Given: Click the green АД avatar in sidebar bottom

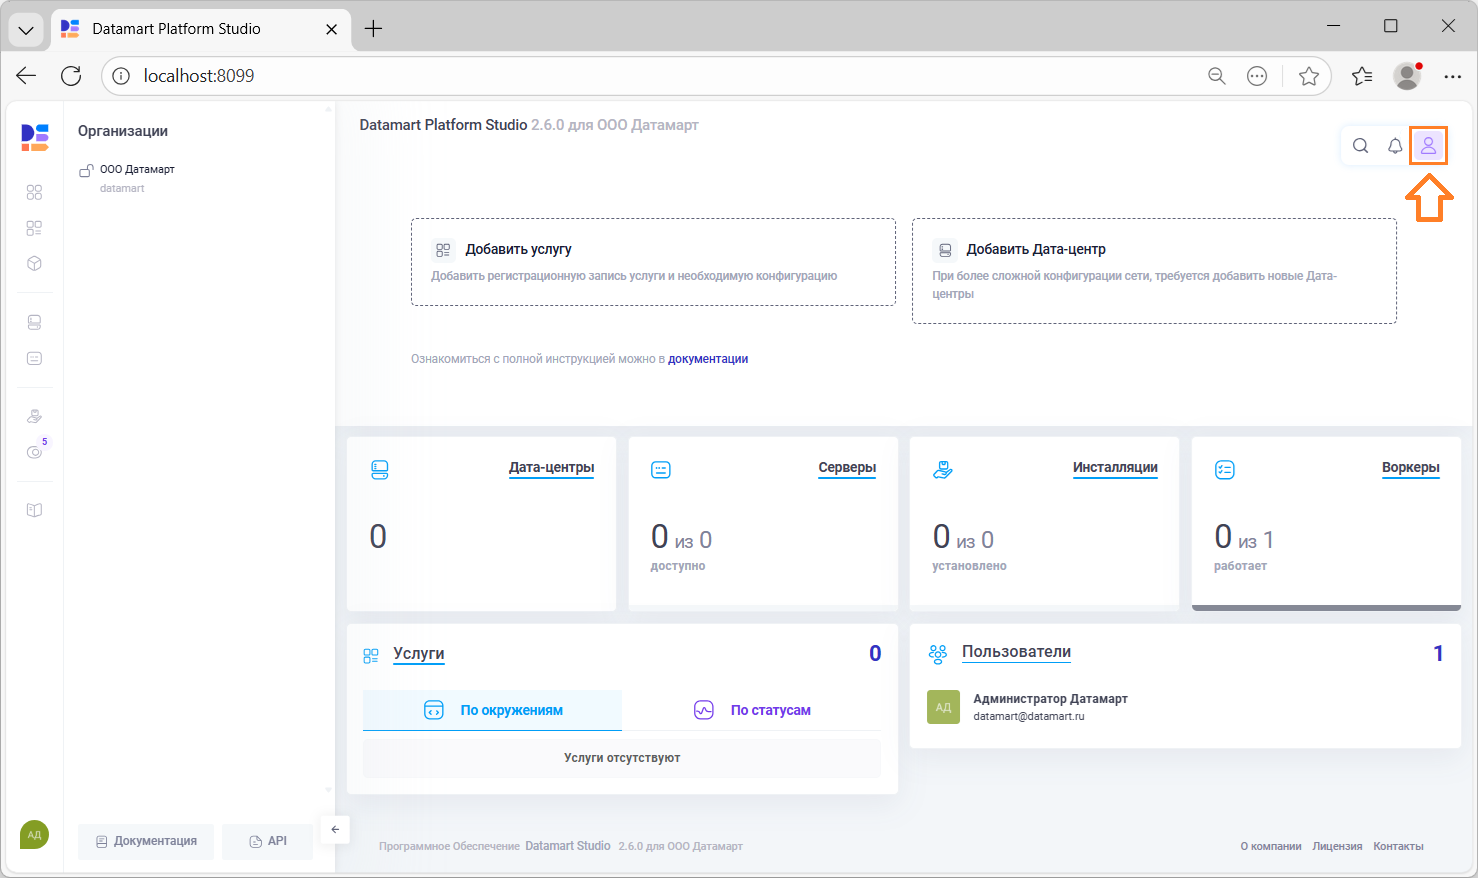Looking at the screenshot, I should pos(35,835).
